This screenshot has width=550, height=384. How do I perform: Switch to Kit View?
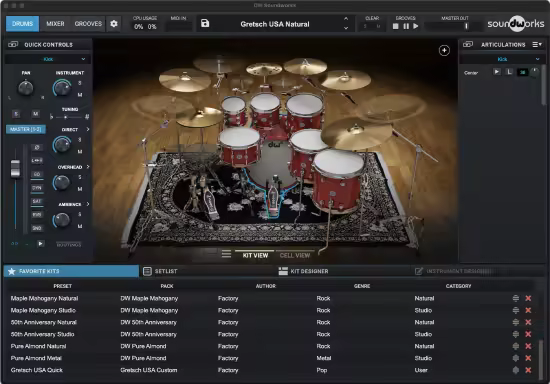pyautogui.click(x=255, y=255)
